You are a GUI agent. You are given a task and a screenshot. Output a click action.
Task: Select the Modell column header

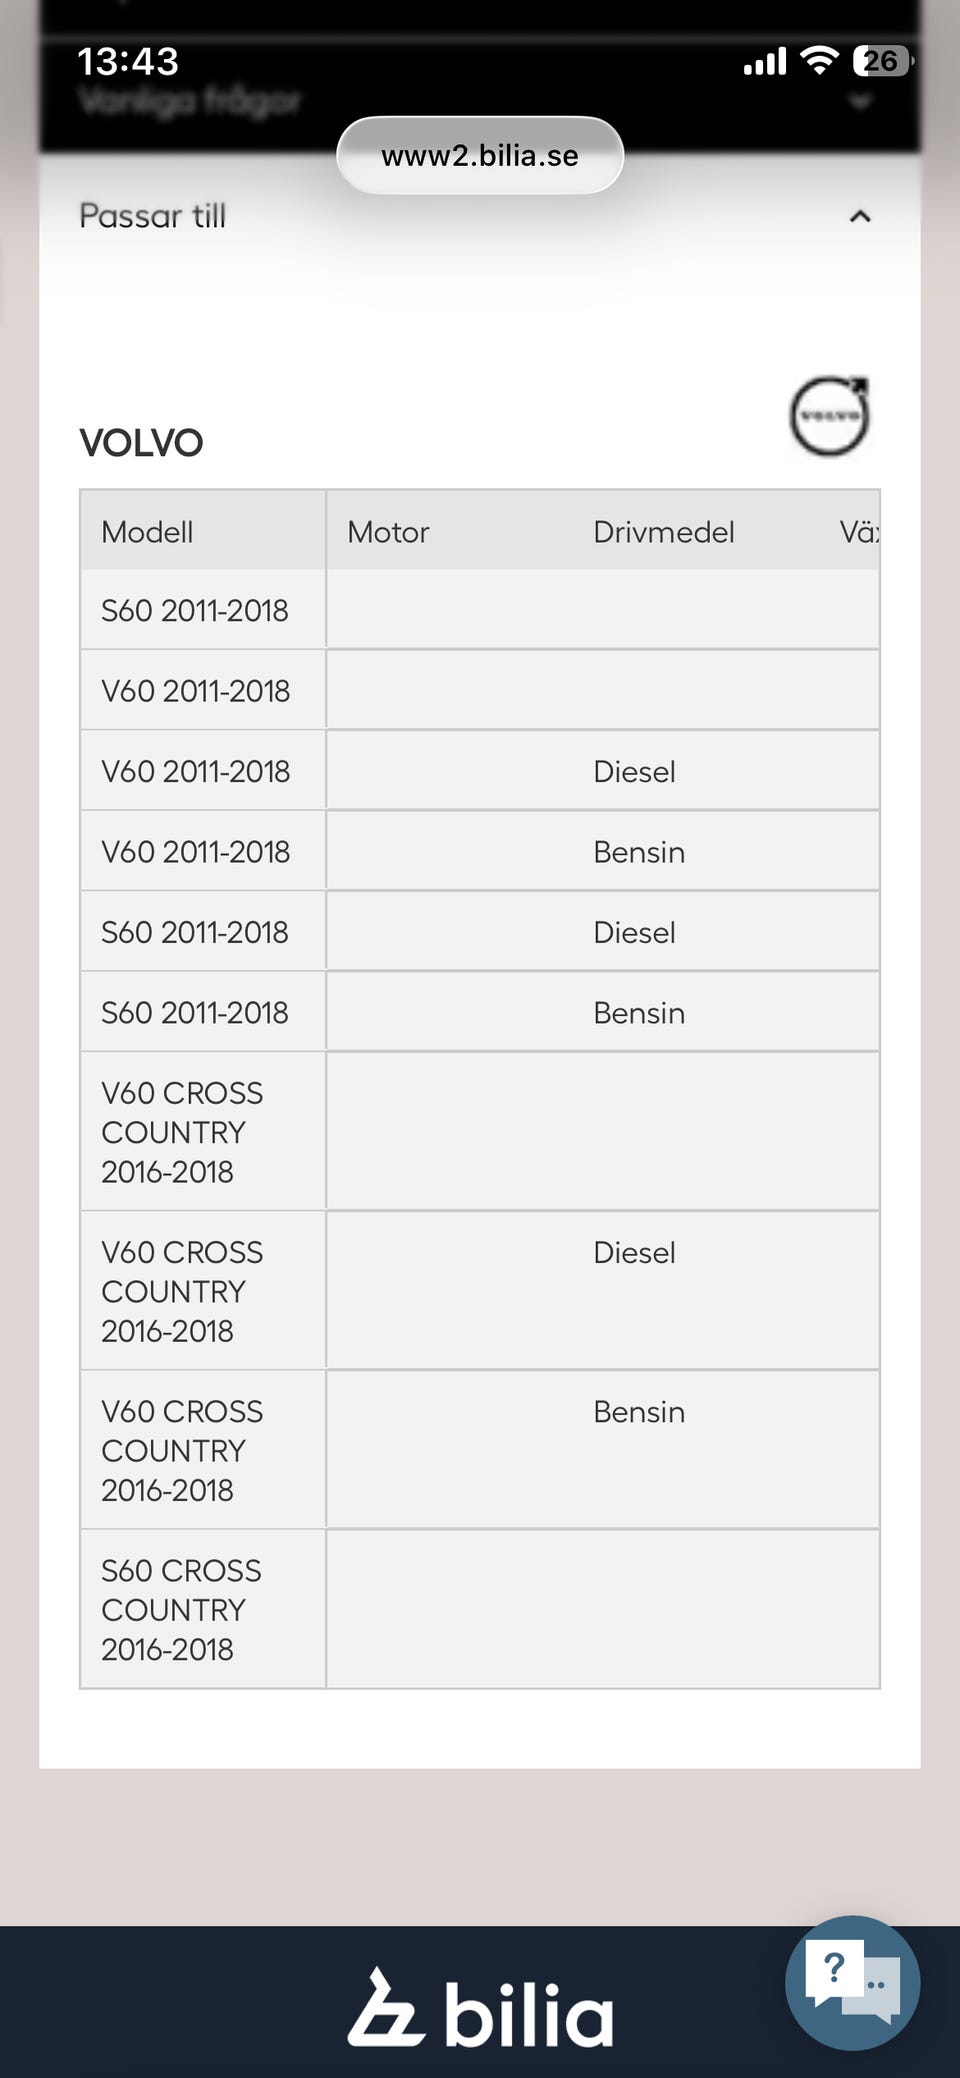(147, 532)
